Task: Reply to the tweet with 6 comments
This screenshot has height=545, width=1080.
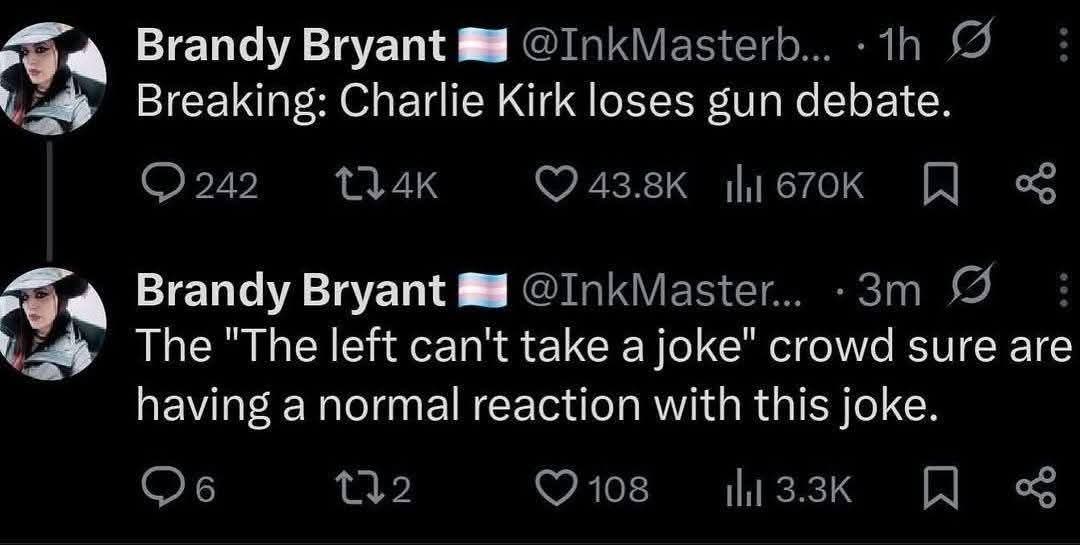Action: point(157,489)
